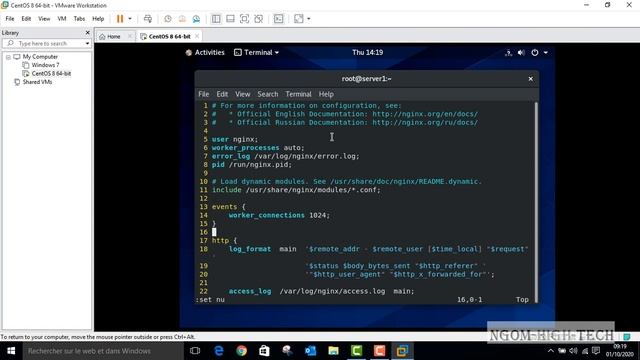Image resolution: width=640 pixels, height=360 pixels.
Task: Open Task View on the taskbar
Action: click(x=195, y=351)
